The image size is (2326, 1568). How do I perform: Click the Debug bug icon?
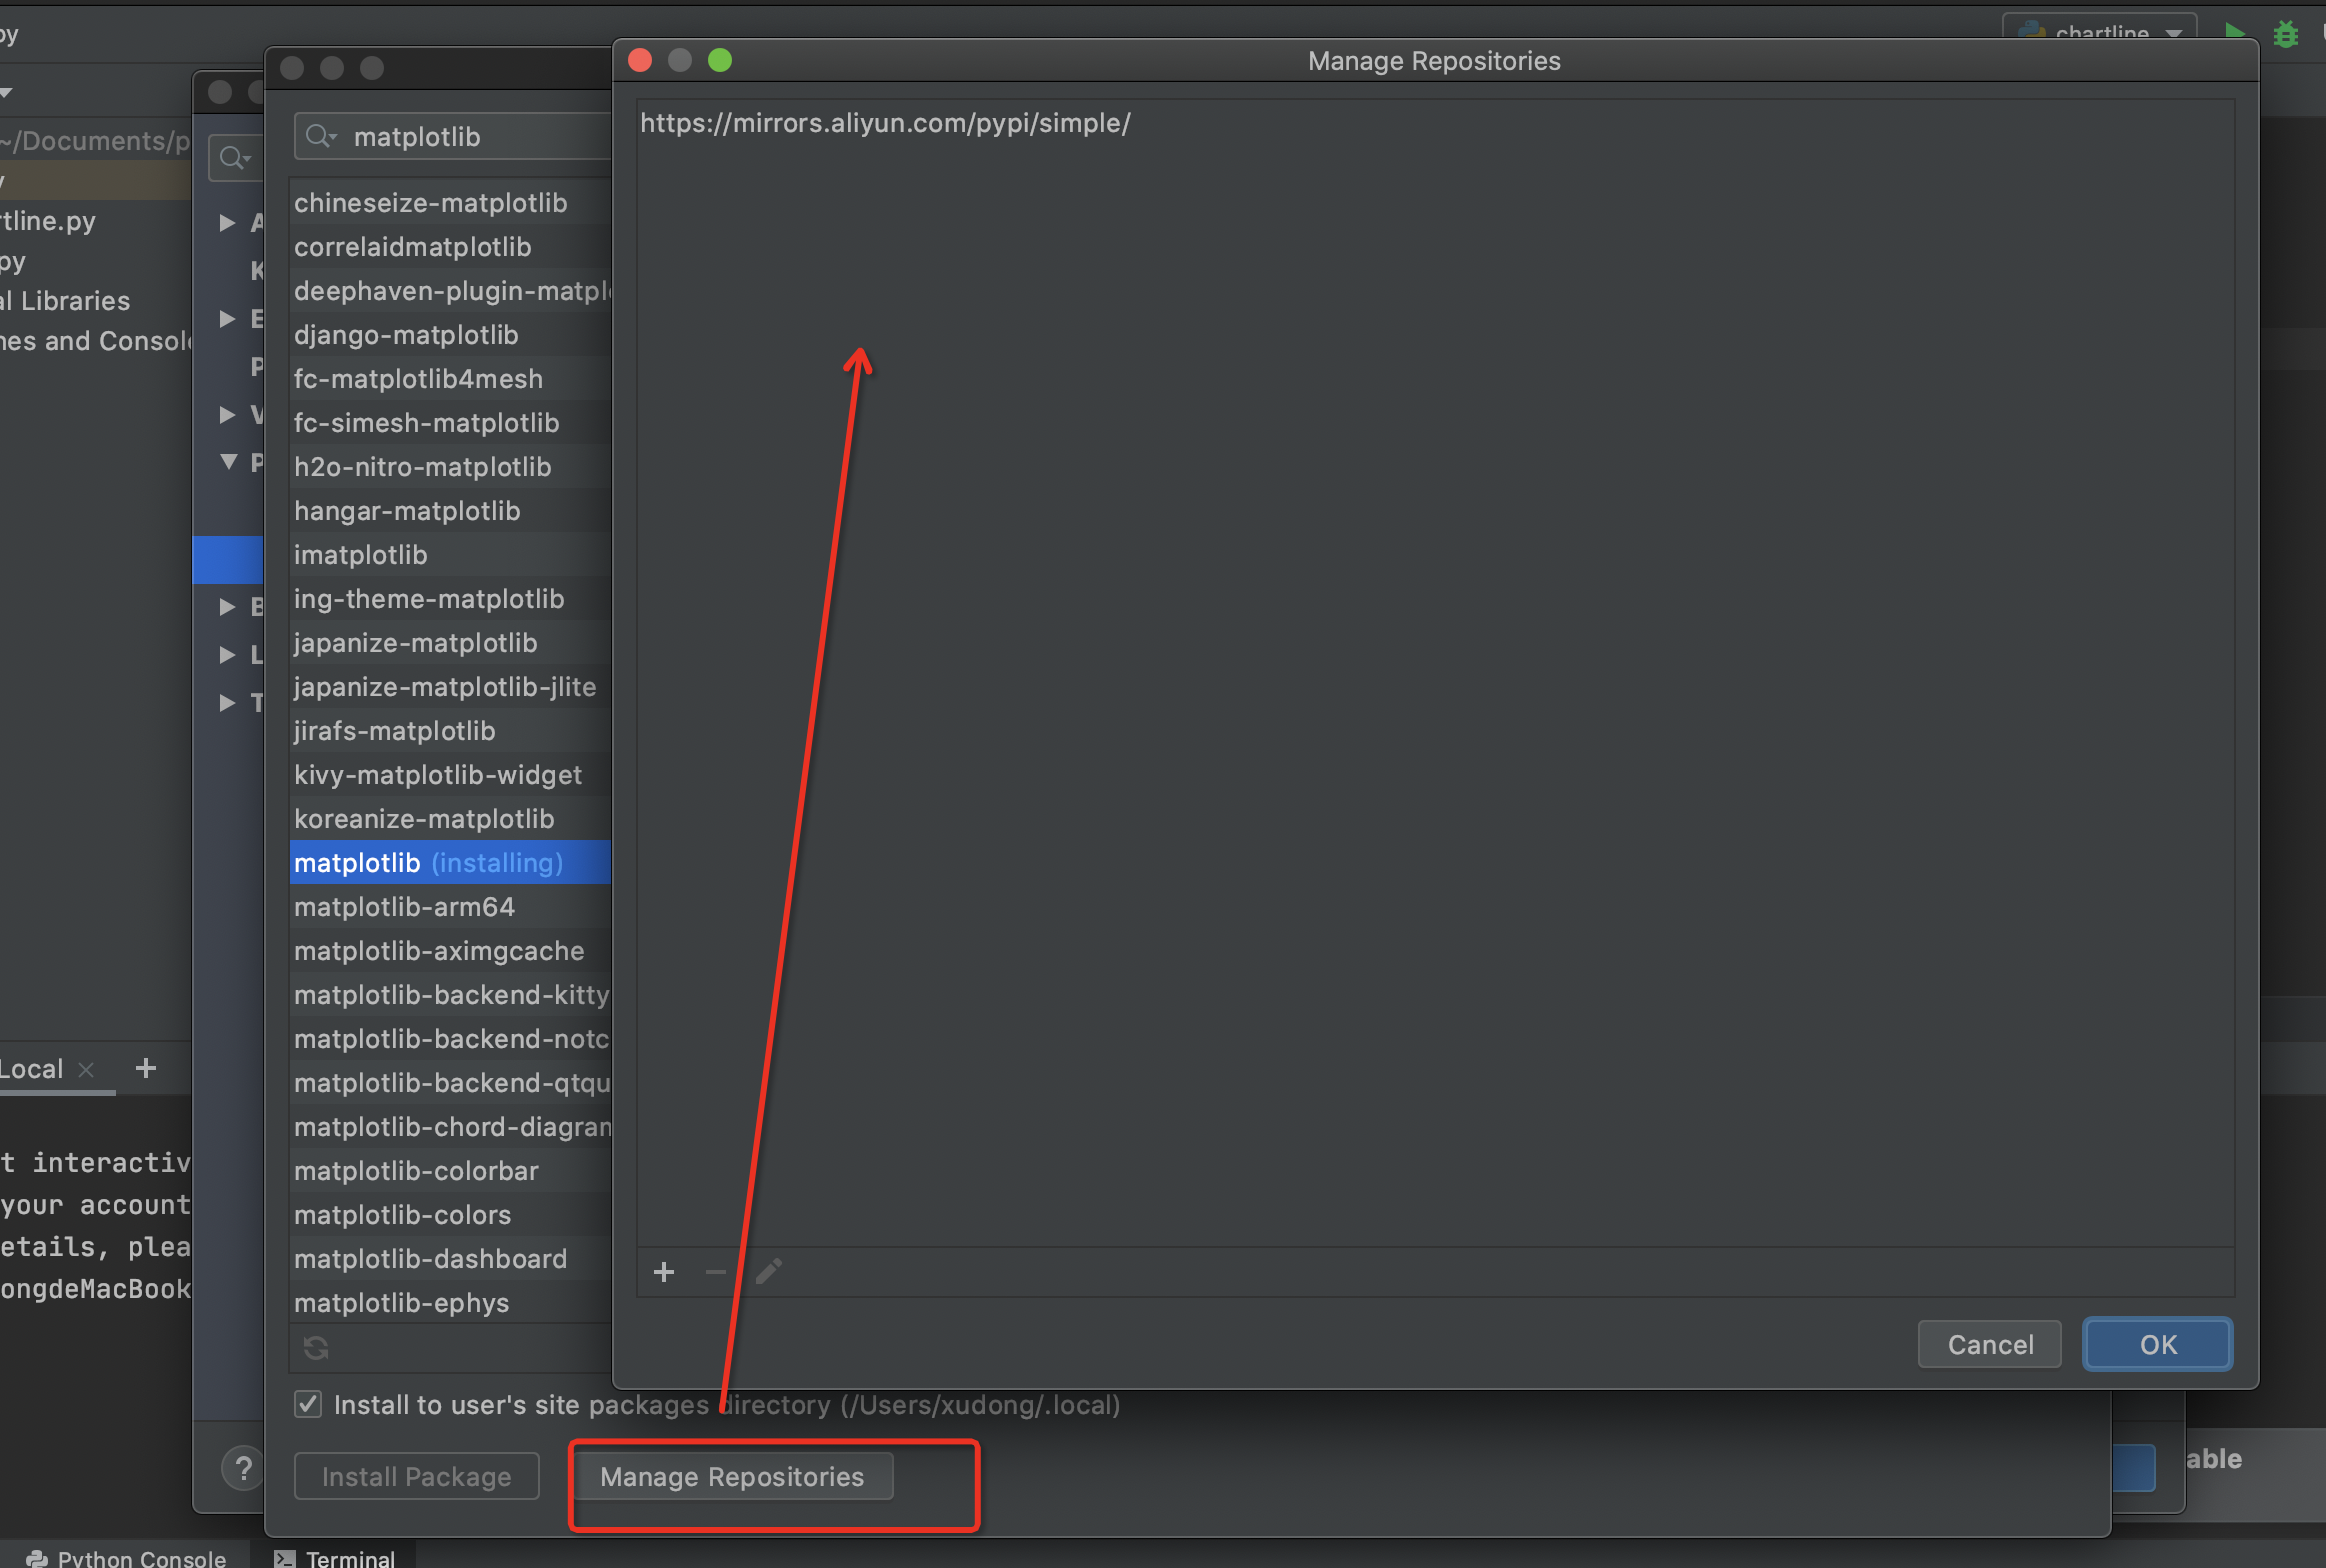[2286, 34]
